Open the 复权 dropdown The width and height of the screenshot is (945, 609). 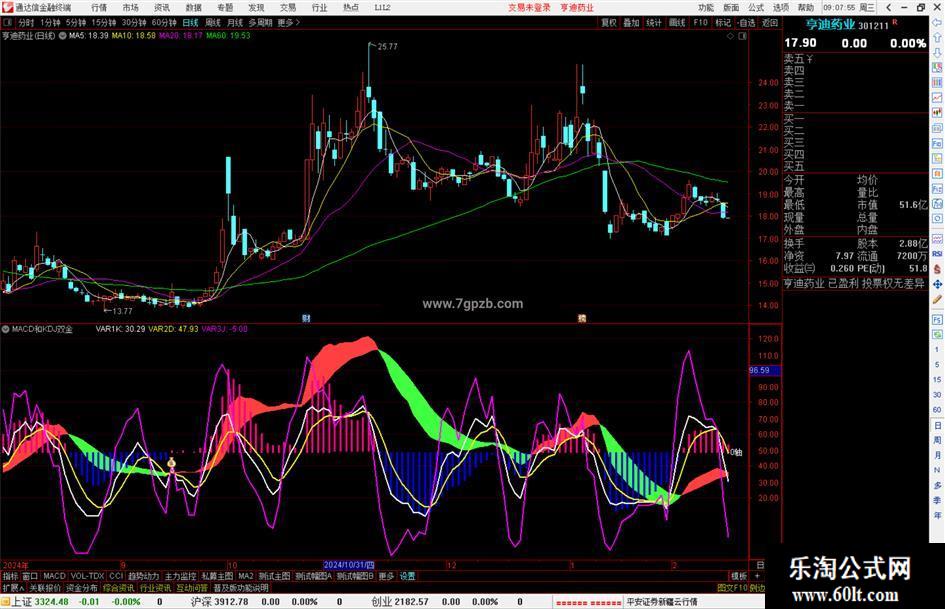(x=609, y=22)
